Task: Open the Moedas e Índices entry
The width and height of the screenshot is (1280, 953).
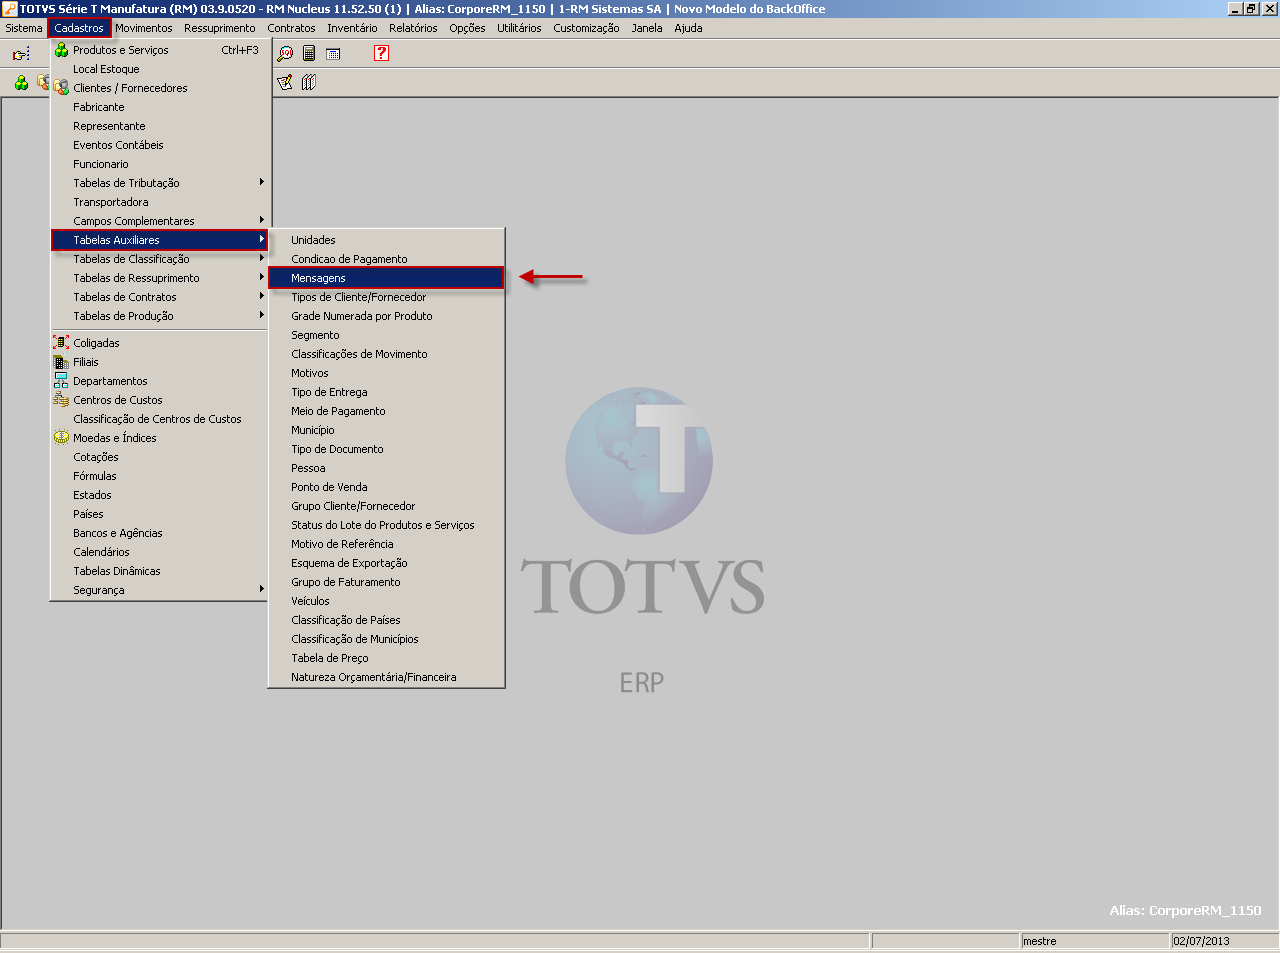Action: click(x=161, y=438)
